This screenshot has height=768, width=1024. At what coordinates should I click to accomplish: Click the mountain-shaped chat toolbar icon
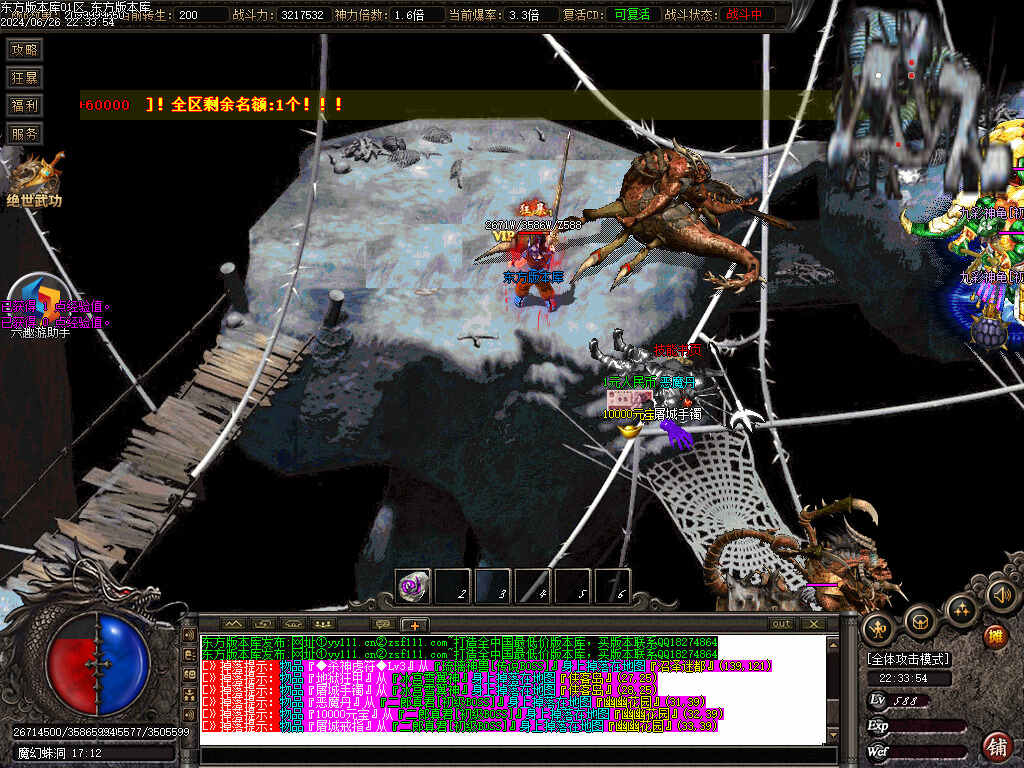point(233,624)
